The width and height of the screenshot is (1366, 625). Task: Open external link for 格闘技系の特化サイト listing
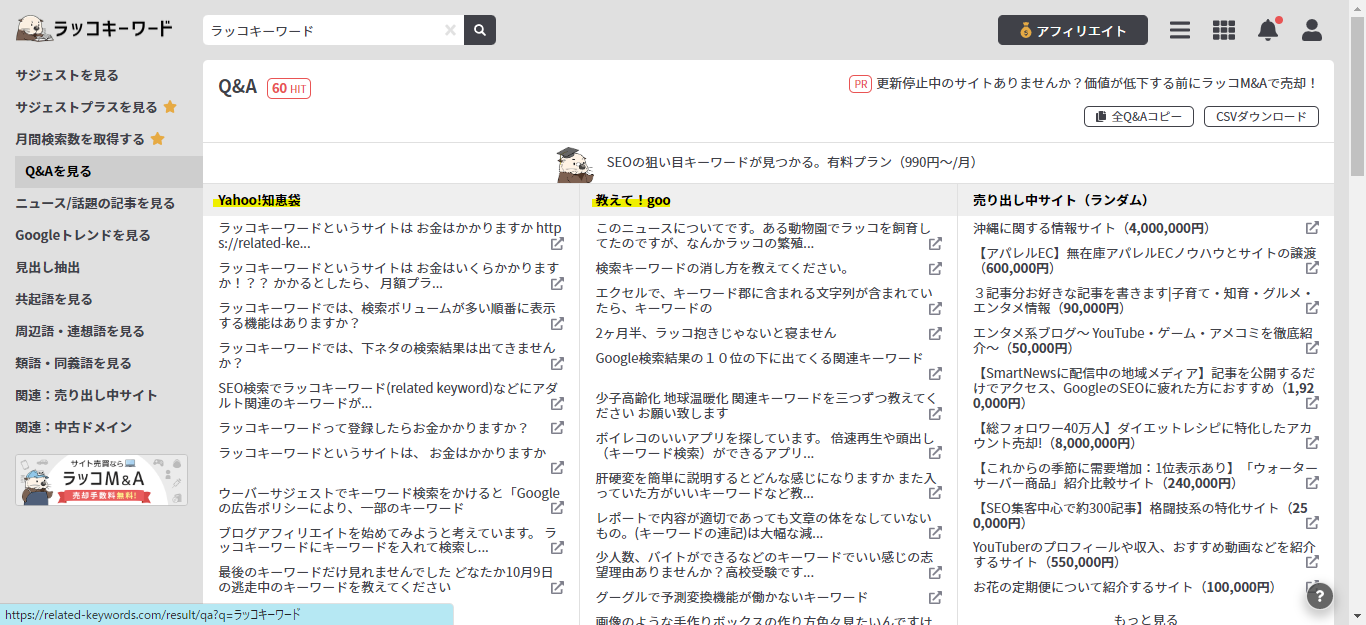[1312, 522]
